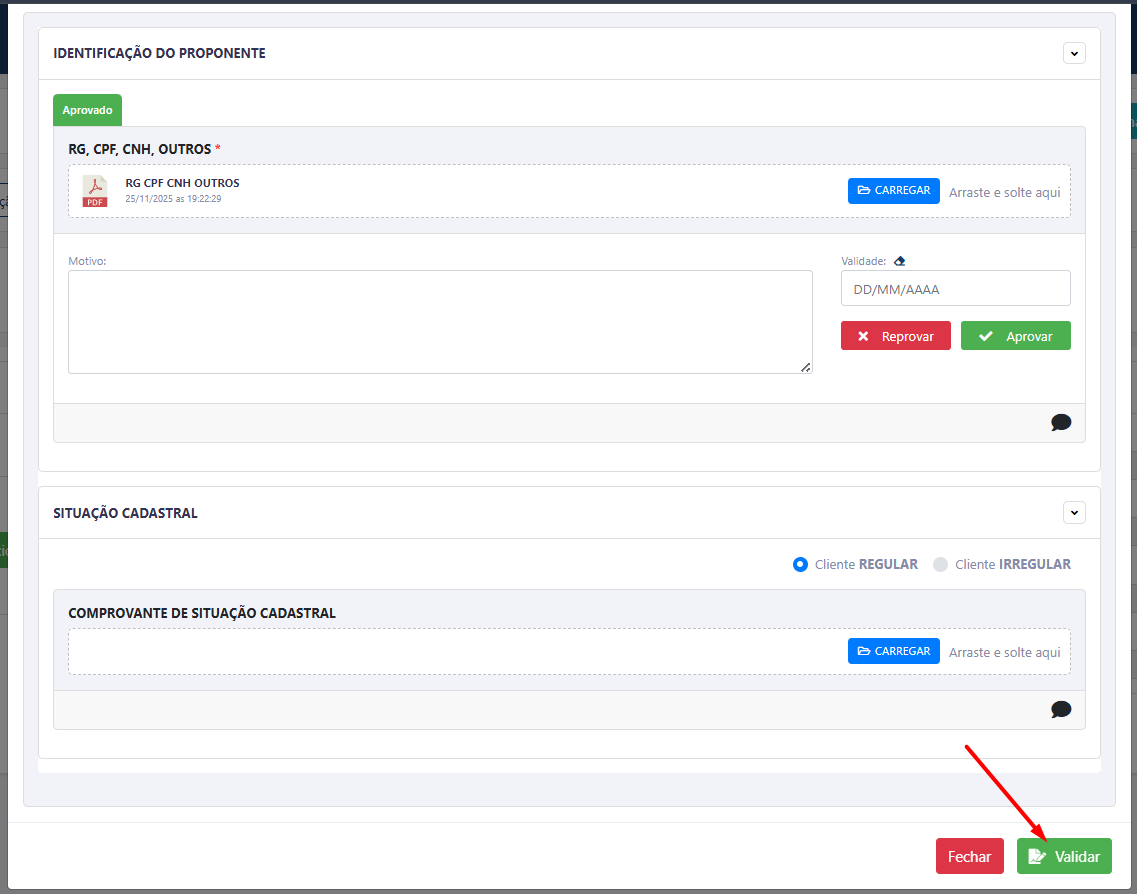Collapse the Situação Cadastral section
Screen dimensions: 1137x894
click(1074, 513)
